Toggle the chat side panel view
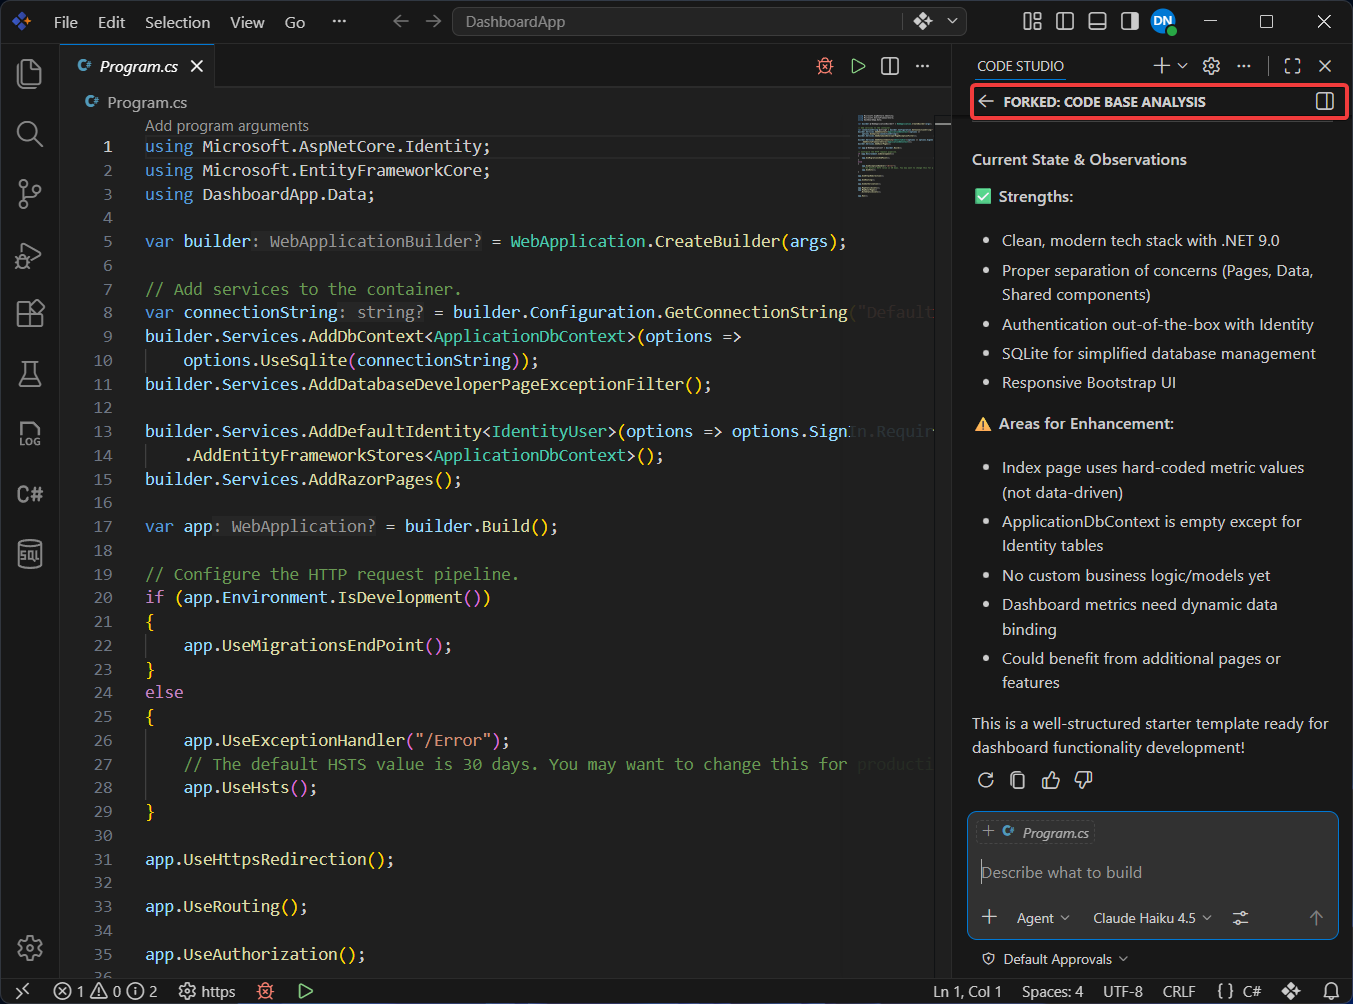This screenshot has width=1353, height=1004. (1325, 101)
